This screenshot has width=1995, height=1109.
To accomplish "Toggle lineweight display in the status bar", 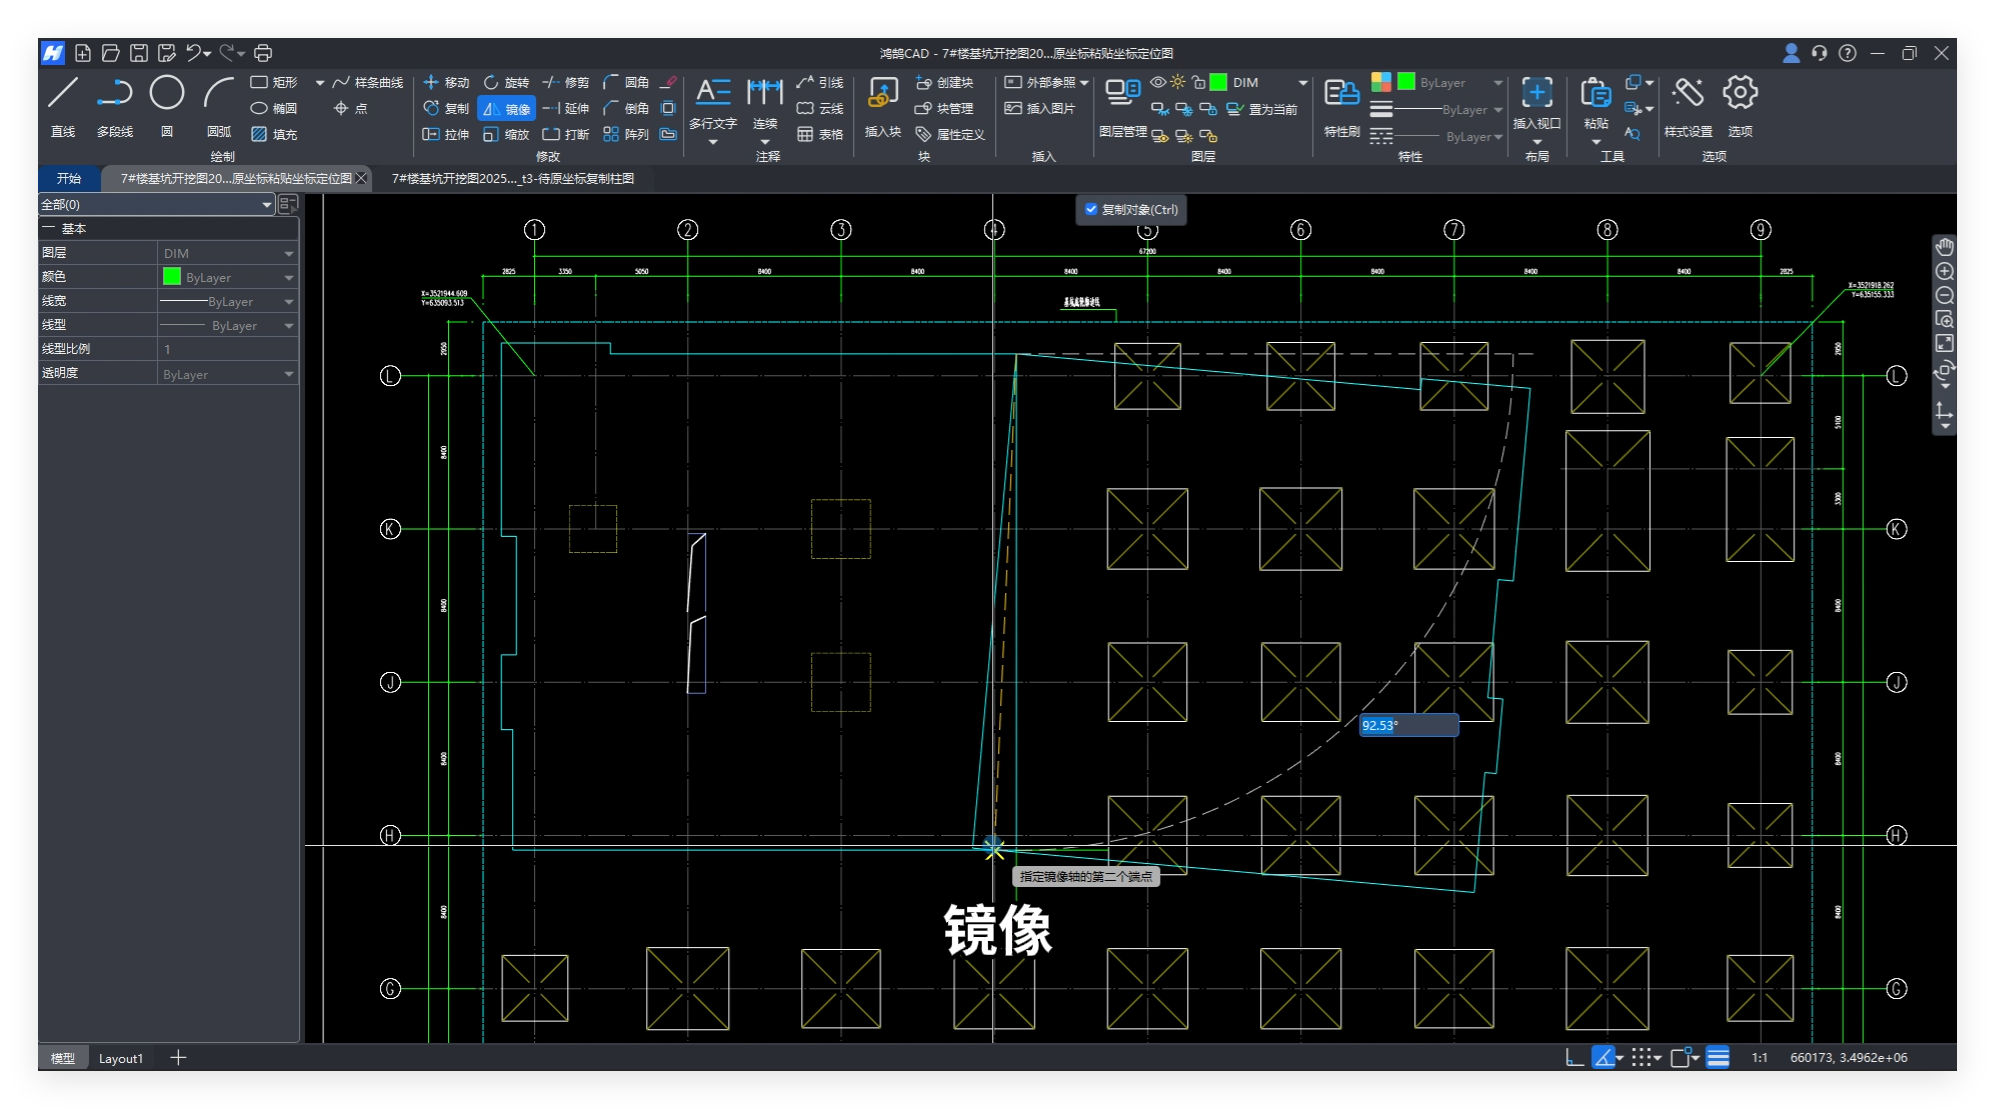I will [x=1718, y=1058].
